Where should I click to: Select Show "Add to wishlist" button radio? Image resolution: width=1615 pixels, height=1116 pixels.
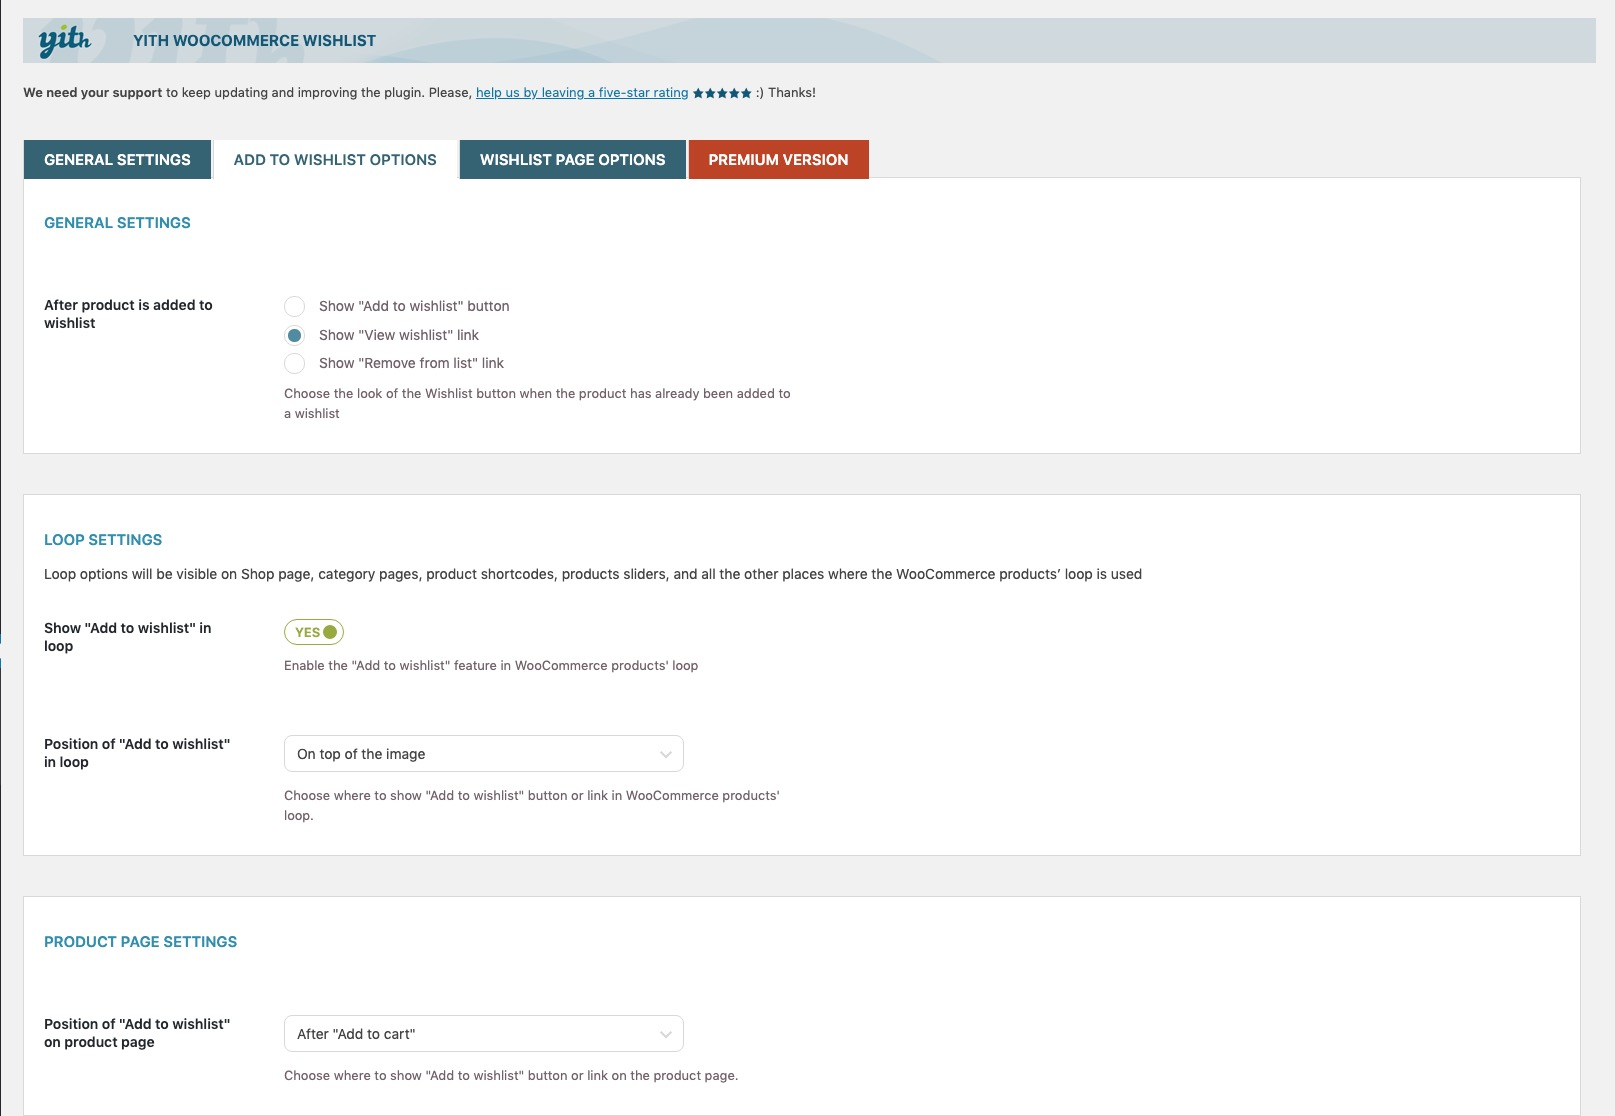tap(294, 306)
